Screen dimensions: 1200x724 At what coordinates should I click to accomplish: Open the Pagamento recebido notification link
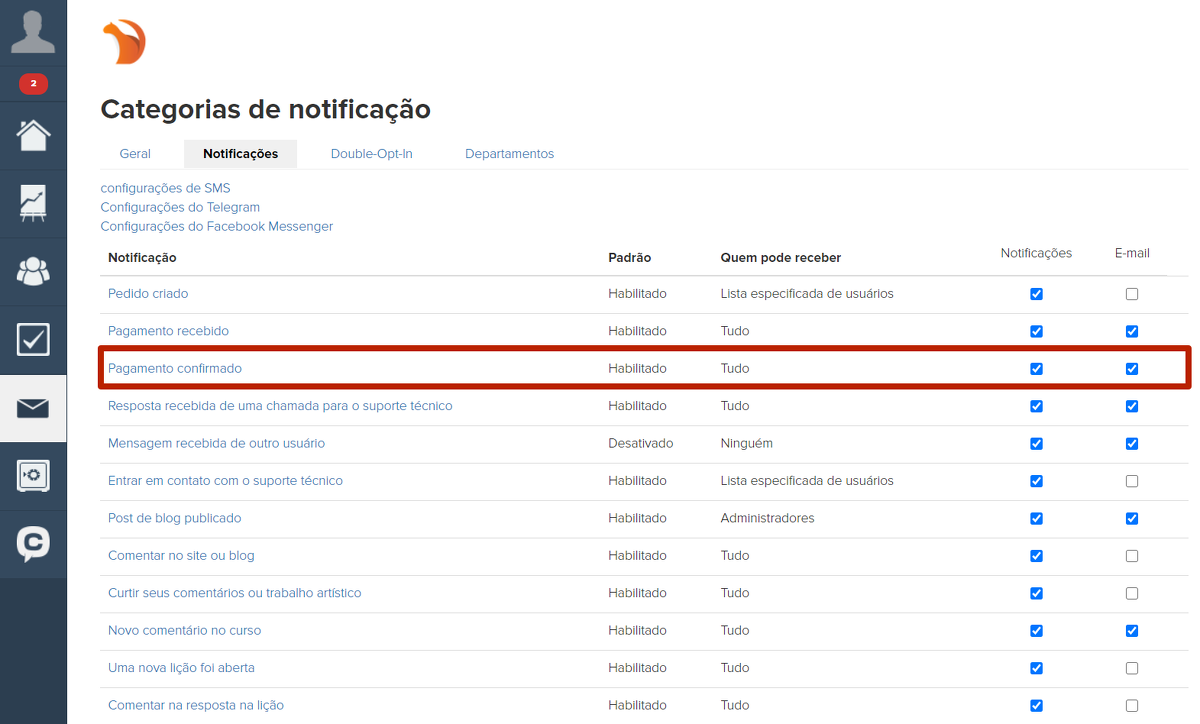click(168, 331)
